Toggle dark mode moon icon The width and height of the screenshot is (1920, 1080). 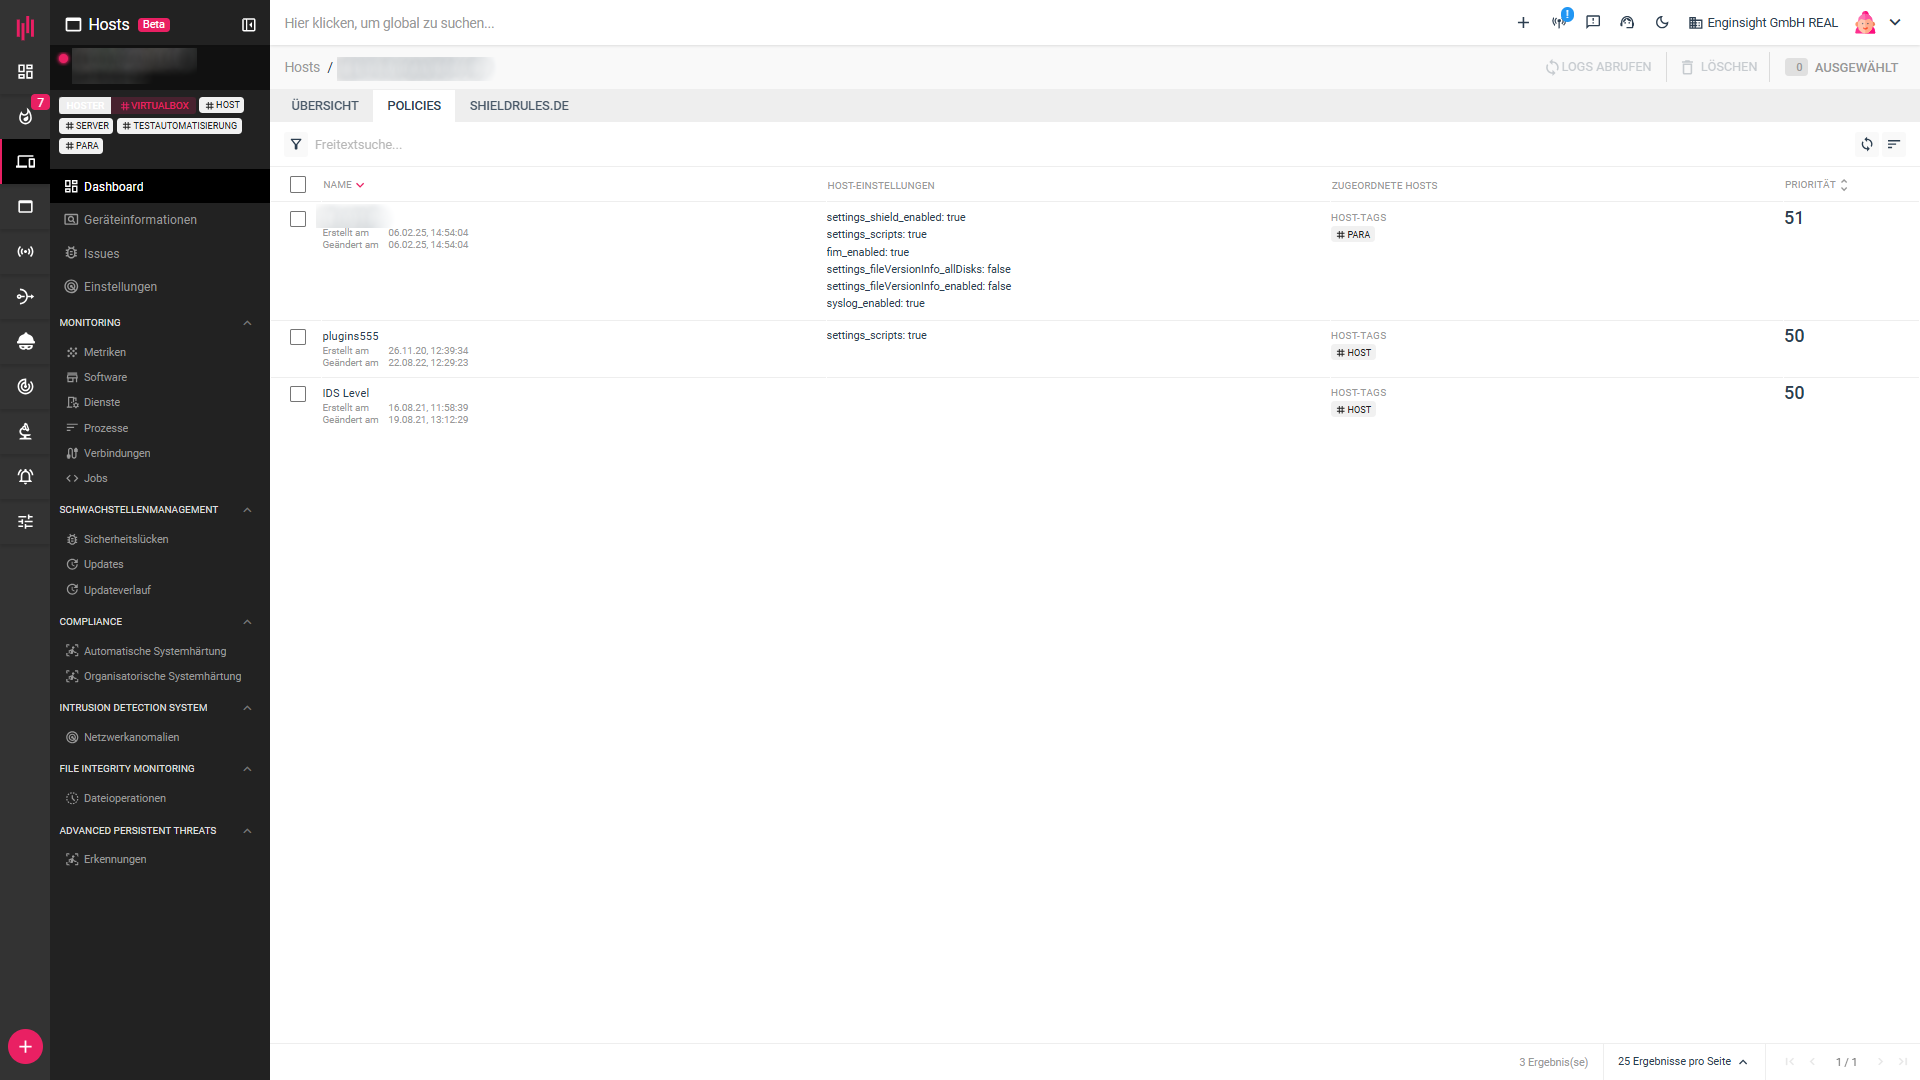[1662, 23]
